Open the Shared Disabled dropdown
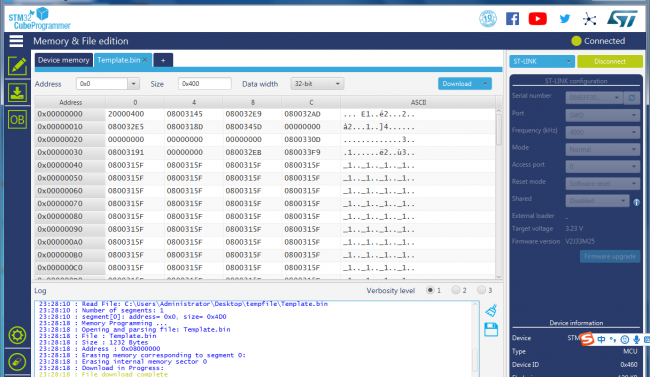Image resolution: width=650 pixels, height=377 pixels. coord(597,201)
